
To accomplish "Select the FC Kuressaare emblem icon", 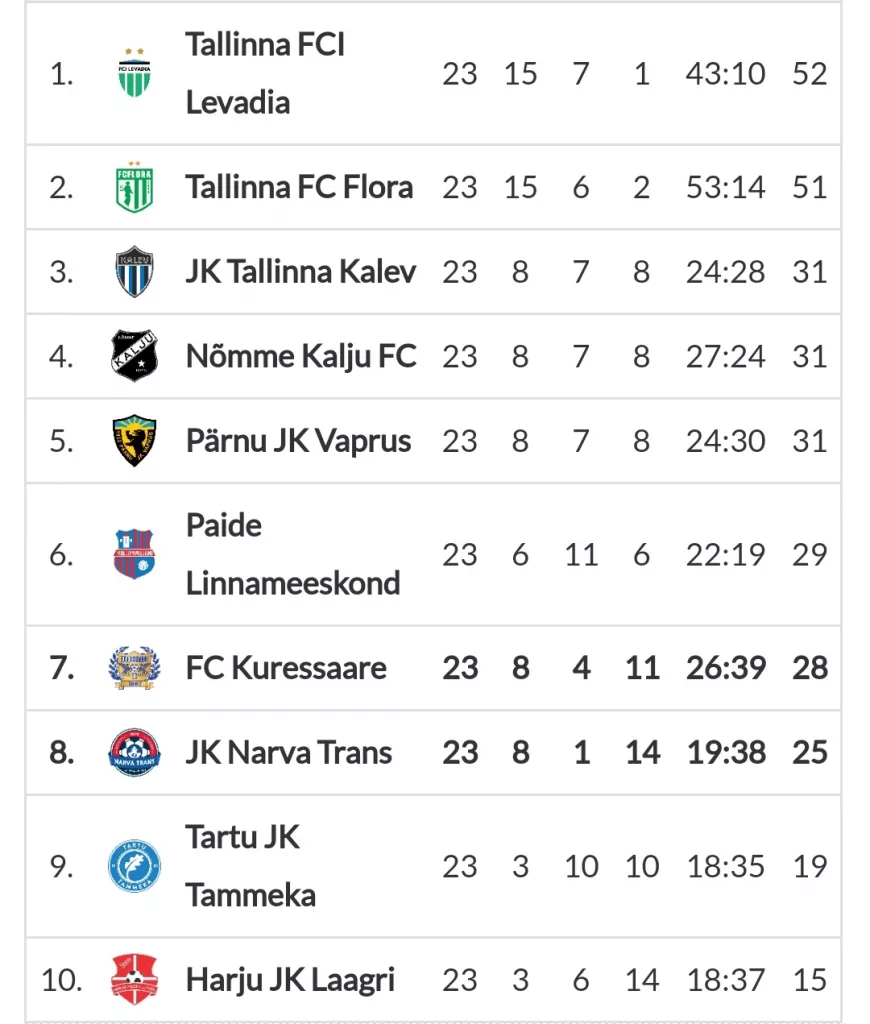I will 135,668.
